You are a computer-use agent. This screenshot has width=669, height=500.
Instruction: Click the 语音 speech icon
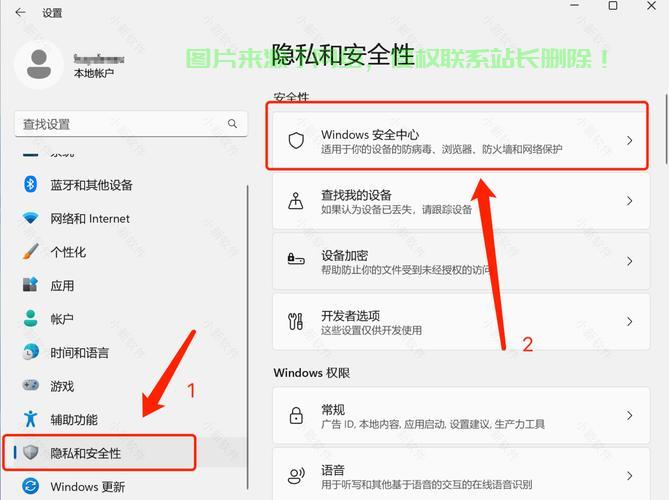296,476
